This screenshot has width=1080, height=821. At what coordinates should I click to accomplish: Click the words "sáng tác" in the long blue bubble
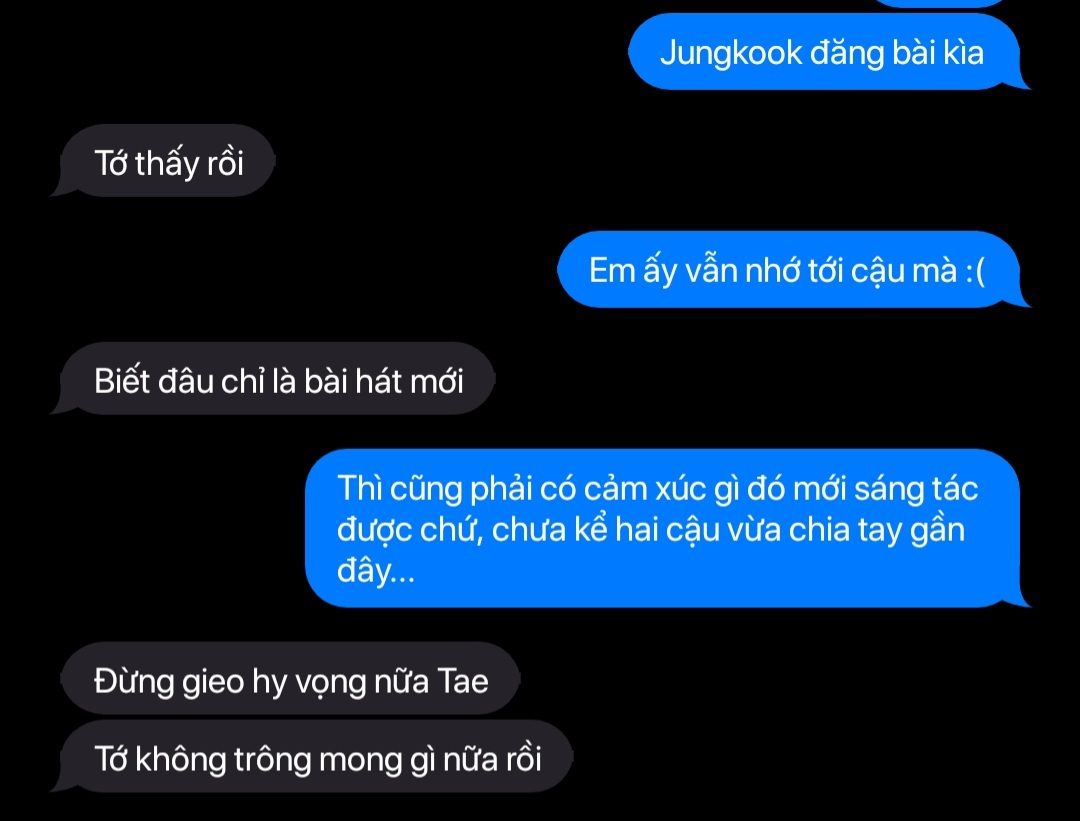click(x=916, y=489)
